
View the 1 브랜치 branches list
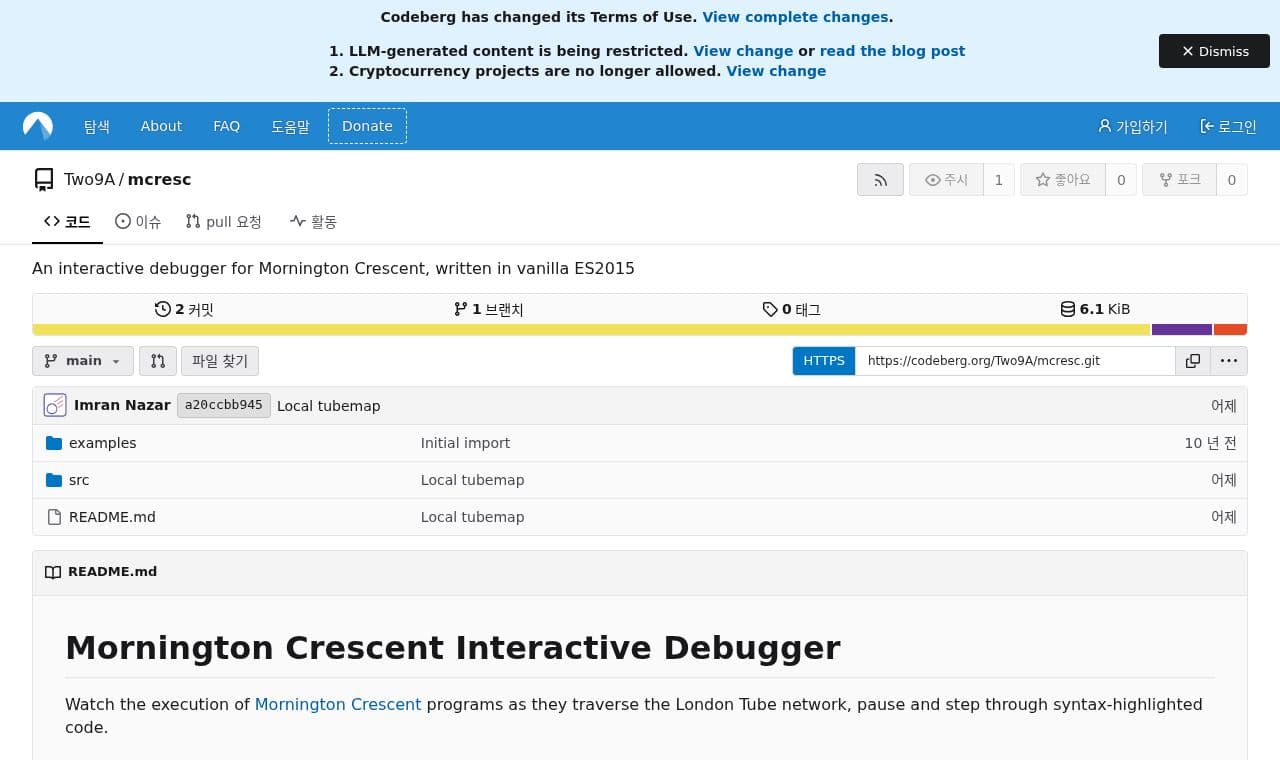click(488, 309)
